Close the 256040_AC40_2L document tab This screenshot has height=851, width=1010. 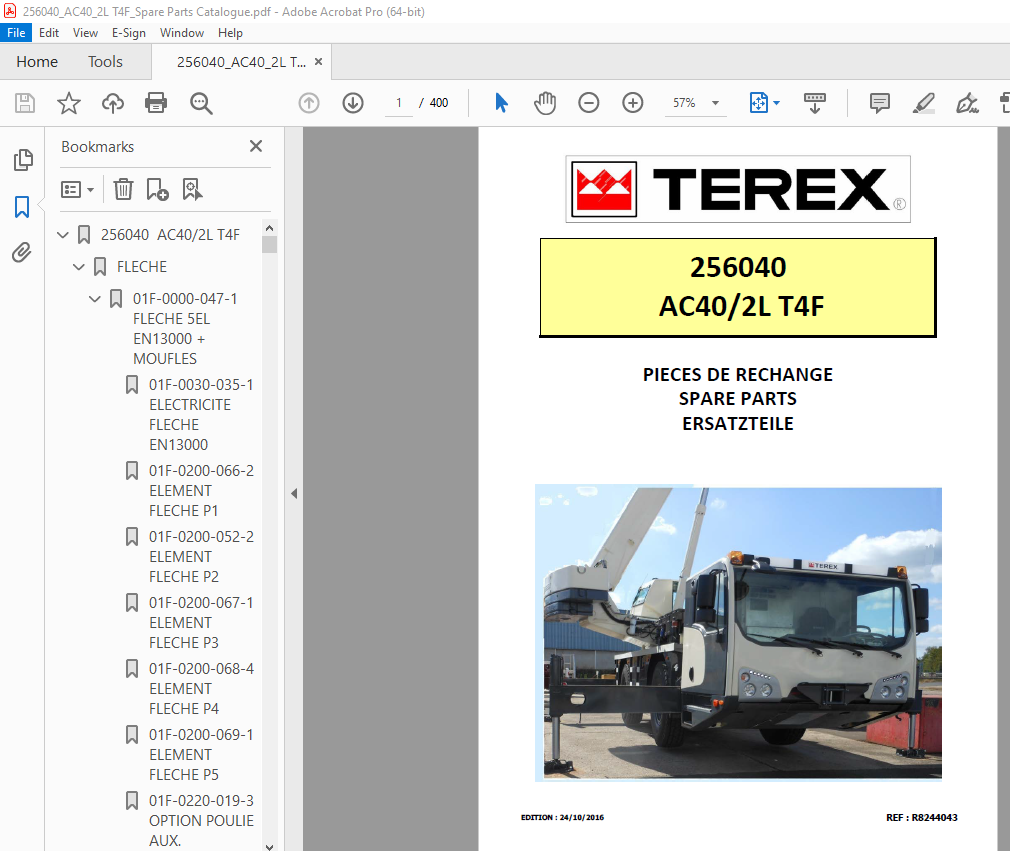(318, 62)
